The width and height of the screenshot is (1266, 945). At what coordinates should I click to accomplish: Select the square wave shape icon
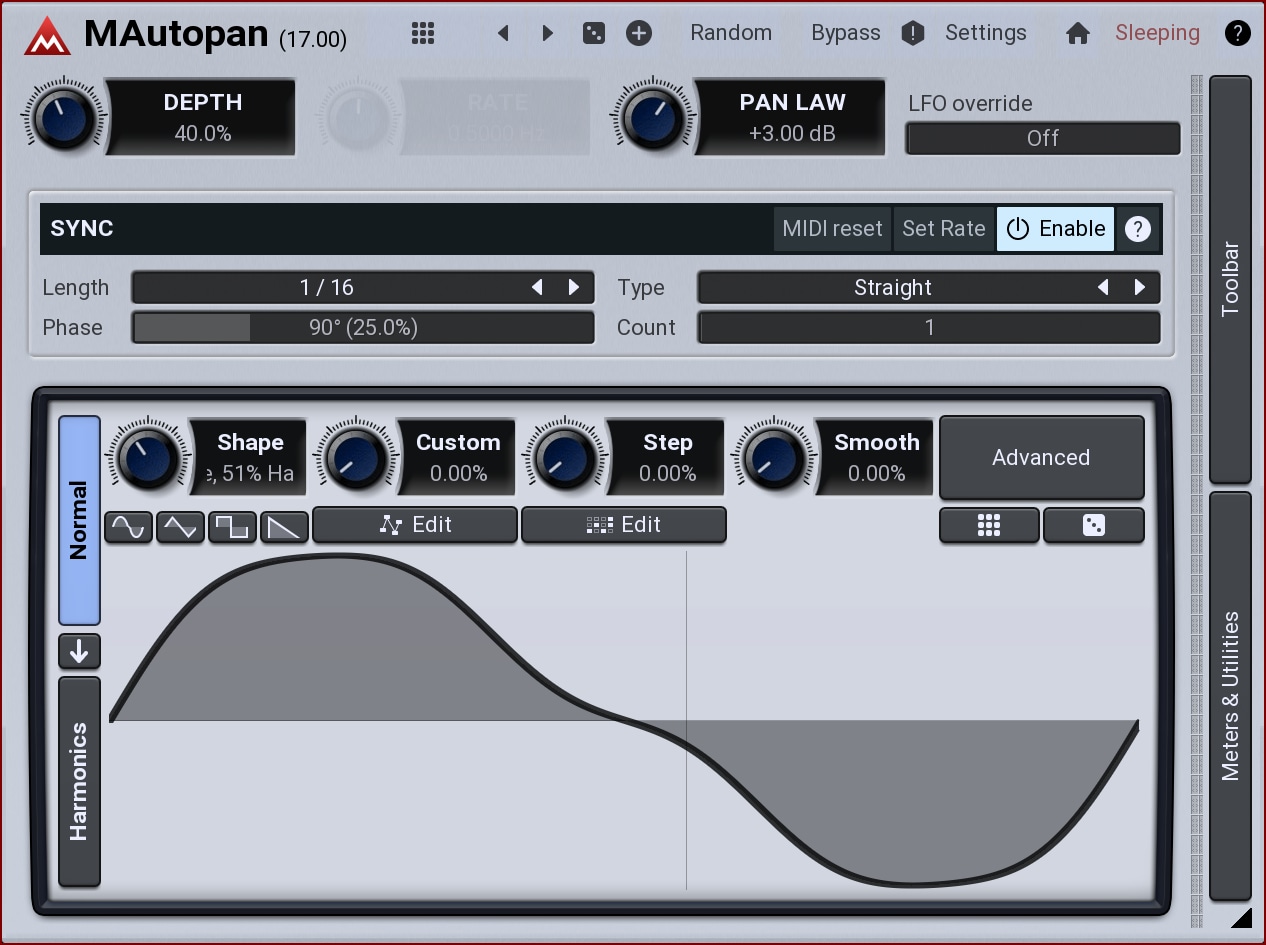click(232, 526)
